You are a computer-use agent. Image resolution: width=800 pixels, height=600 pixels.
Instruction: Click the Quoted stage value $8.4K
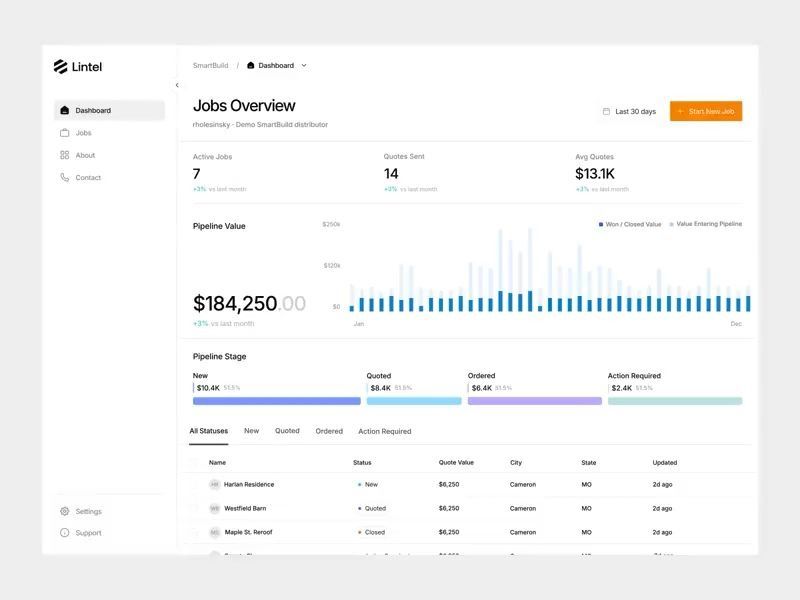click(381, 388)
